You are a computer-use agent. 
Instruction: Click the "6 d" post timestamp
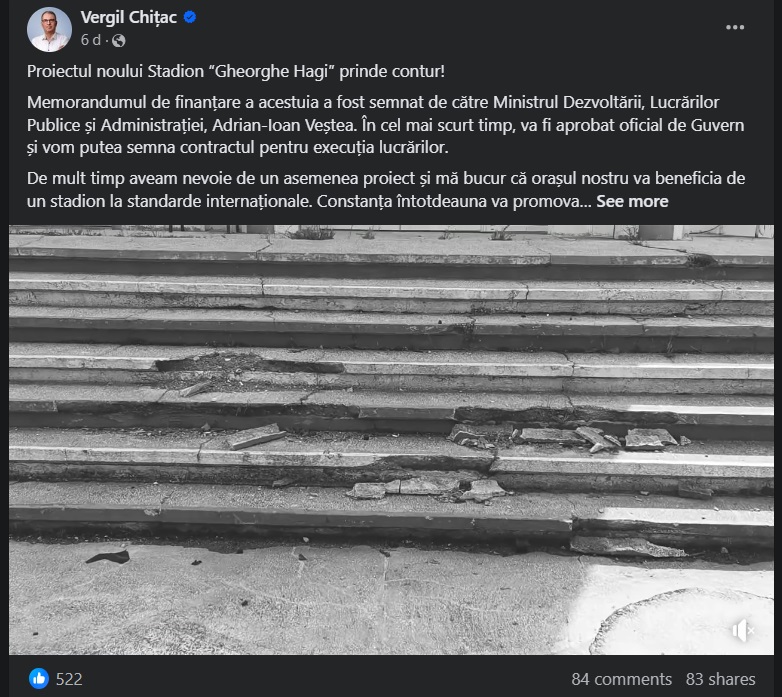[91, 40]
